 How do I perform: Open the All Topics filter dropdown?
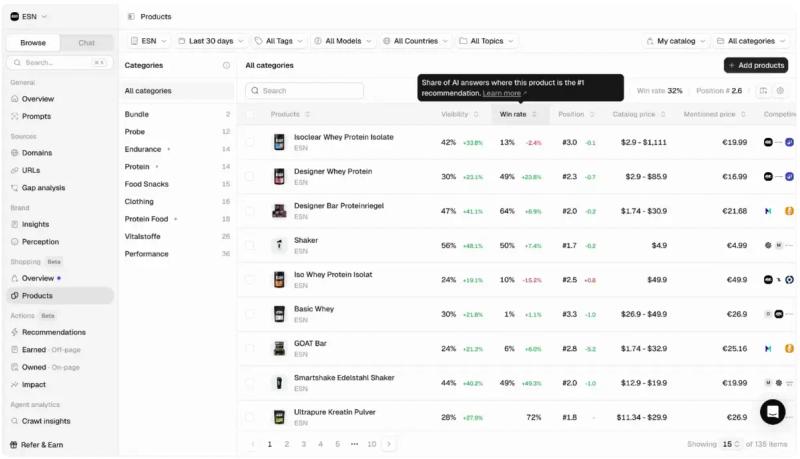(486, 41)
